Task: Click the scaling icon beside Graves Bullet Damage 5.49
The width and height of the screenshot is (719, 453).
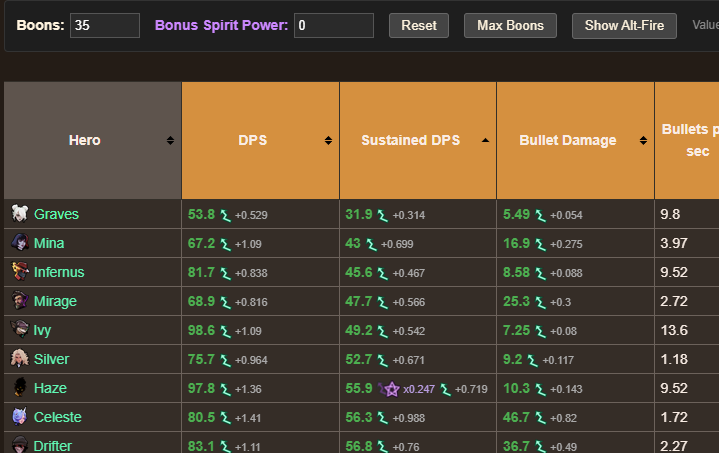Action: click(x=540, y=215)
